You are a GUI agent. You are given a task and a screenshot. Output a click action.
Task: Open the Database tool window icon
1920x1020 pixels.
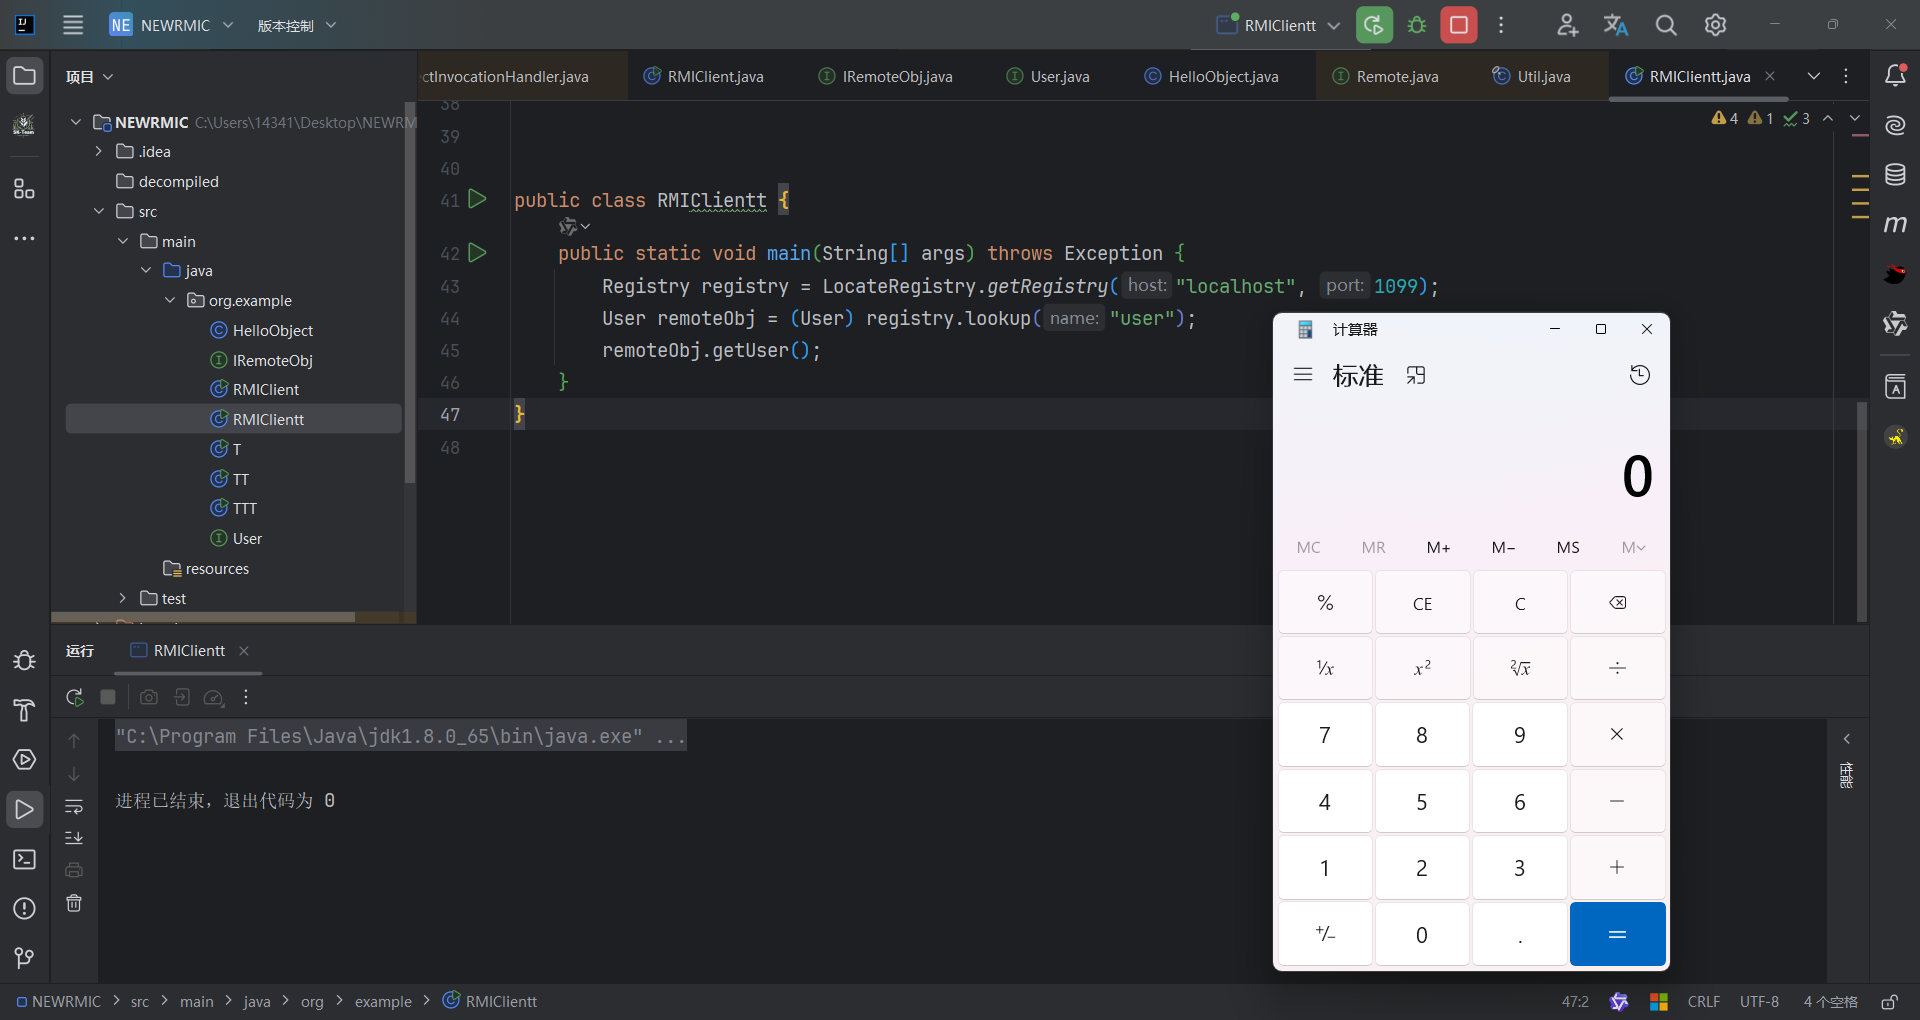(x=1895, y=175)
